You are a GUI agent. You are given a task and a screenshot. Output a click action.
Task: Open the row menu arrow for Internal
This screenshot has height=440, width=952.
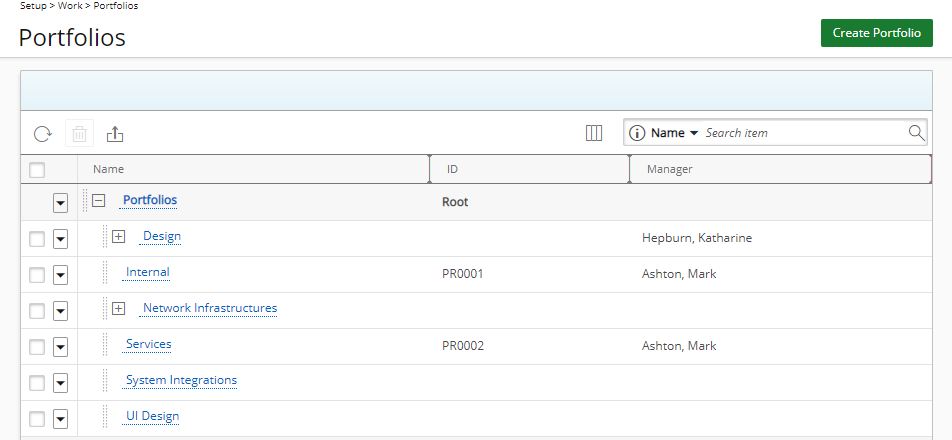click(x=60, y=276)
